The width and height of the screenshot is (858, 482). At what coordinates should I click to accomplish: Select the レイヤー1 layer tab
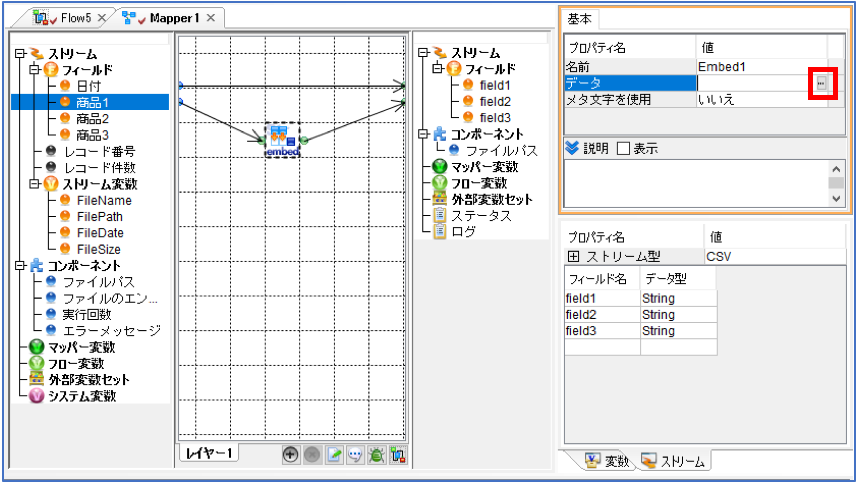(209, 453)
